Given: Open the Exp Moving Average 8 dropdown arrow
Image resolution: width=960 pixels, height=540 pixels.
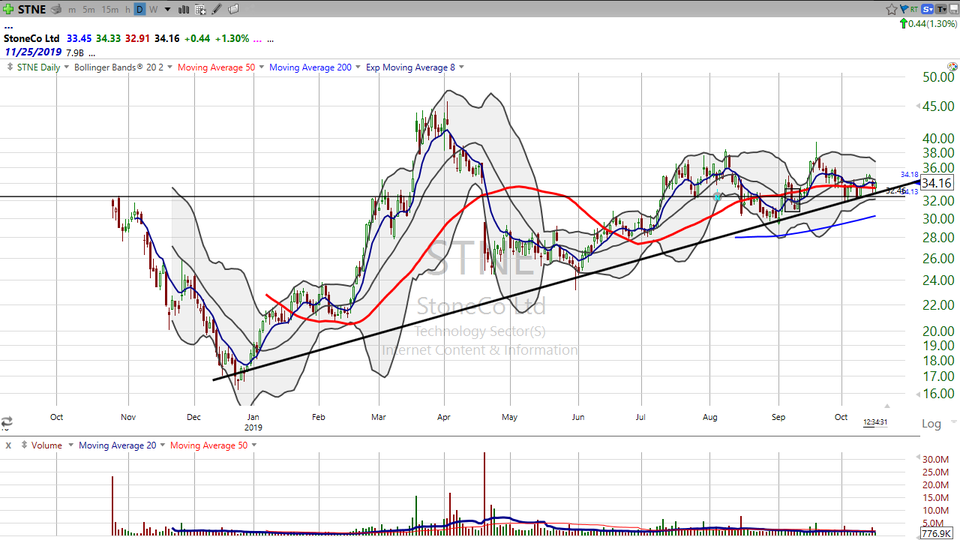Looking at the screenshot, I should 462,67.
